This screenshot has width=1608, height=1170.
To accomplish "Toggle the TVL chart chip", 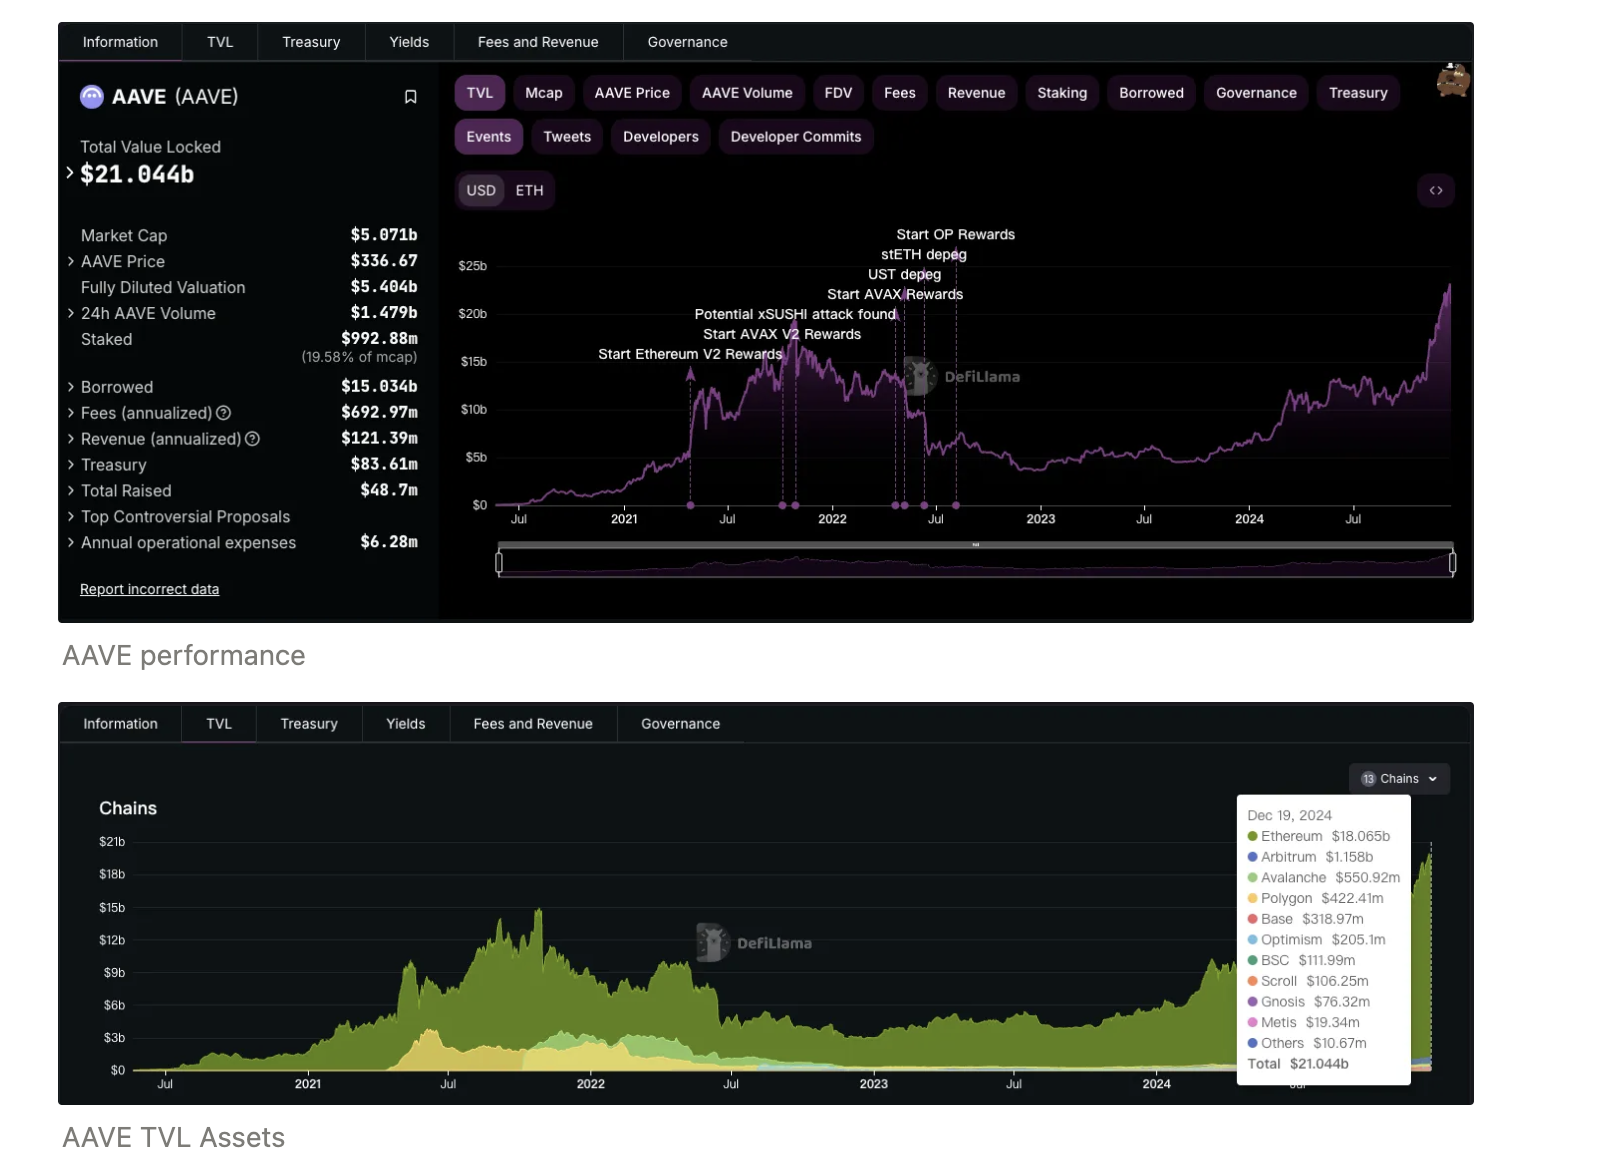I will (480, 93).
